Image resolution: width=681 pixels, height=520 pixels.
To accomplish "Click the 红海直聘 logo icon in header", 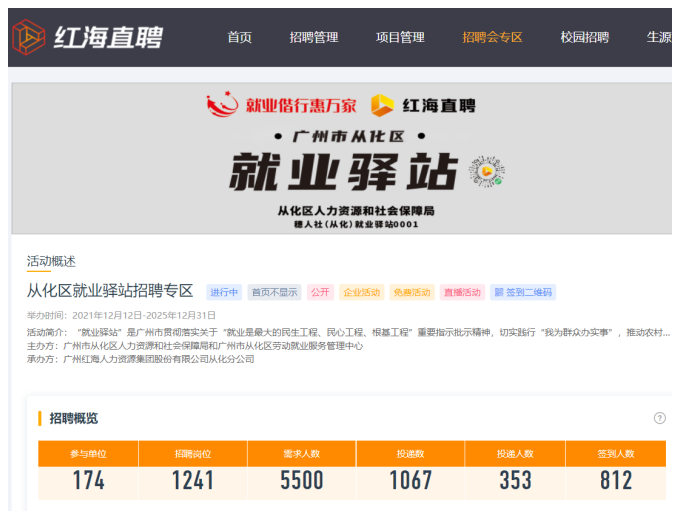I will tap(28, 38).
